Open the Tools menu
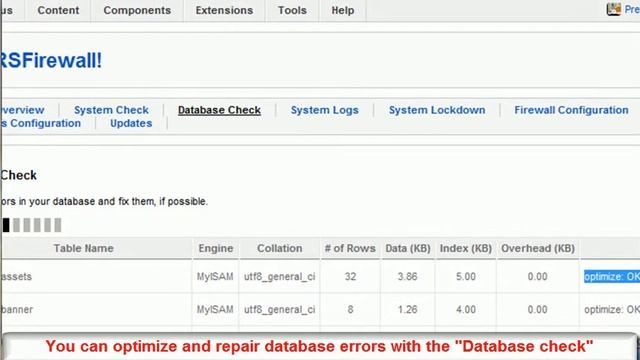 [292, 10]
